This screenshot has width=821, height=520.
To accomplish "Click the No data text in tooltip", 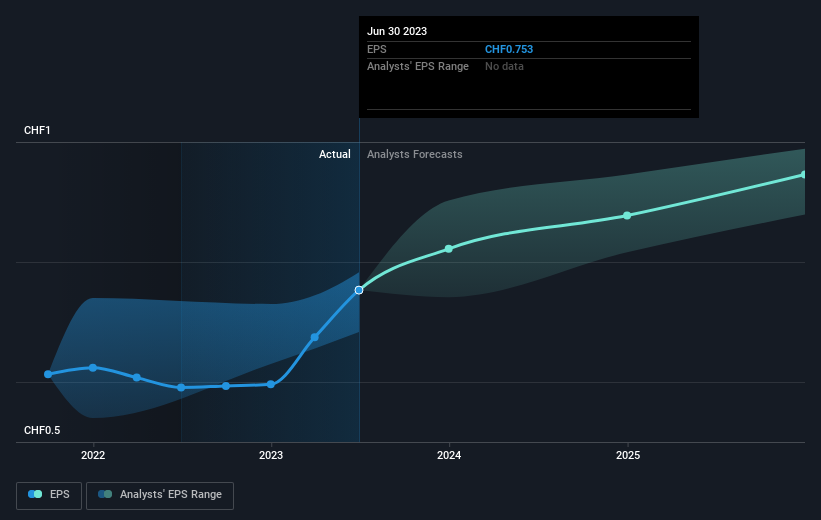I will pyautogui.click(x=504, y=66).
